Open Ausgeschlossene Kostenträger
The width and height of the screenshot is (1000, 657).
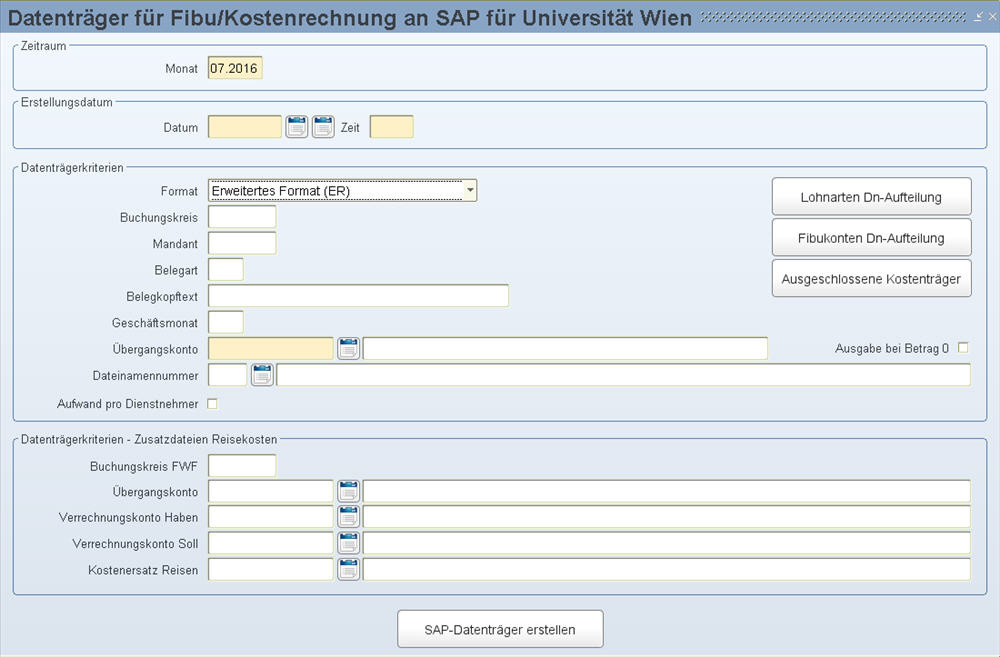point(871,278)
